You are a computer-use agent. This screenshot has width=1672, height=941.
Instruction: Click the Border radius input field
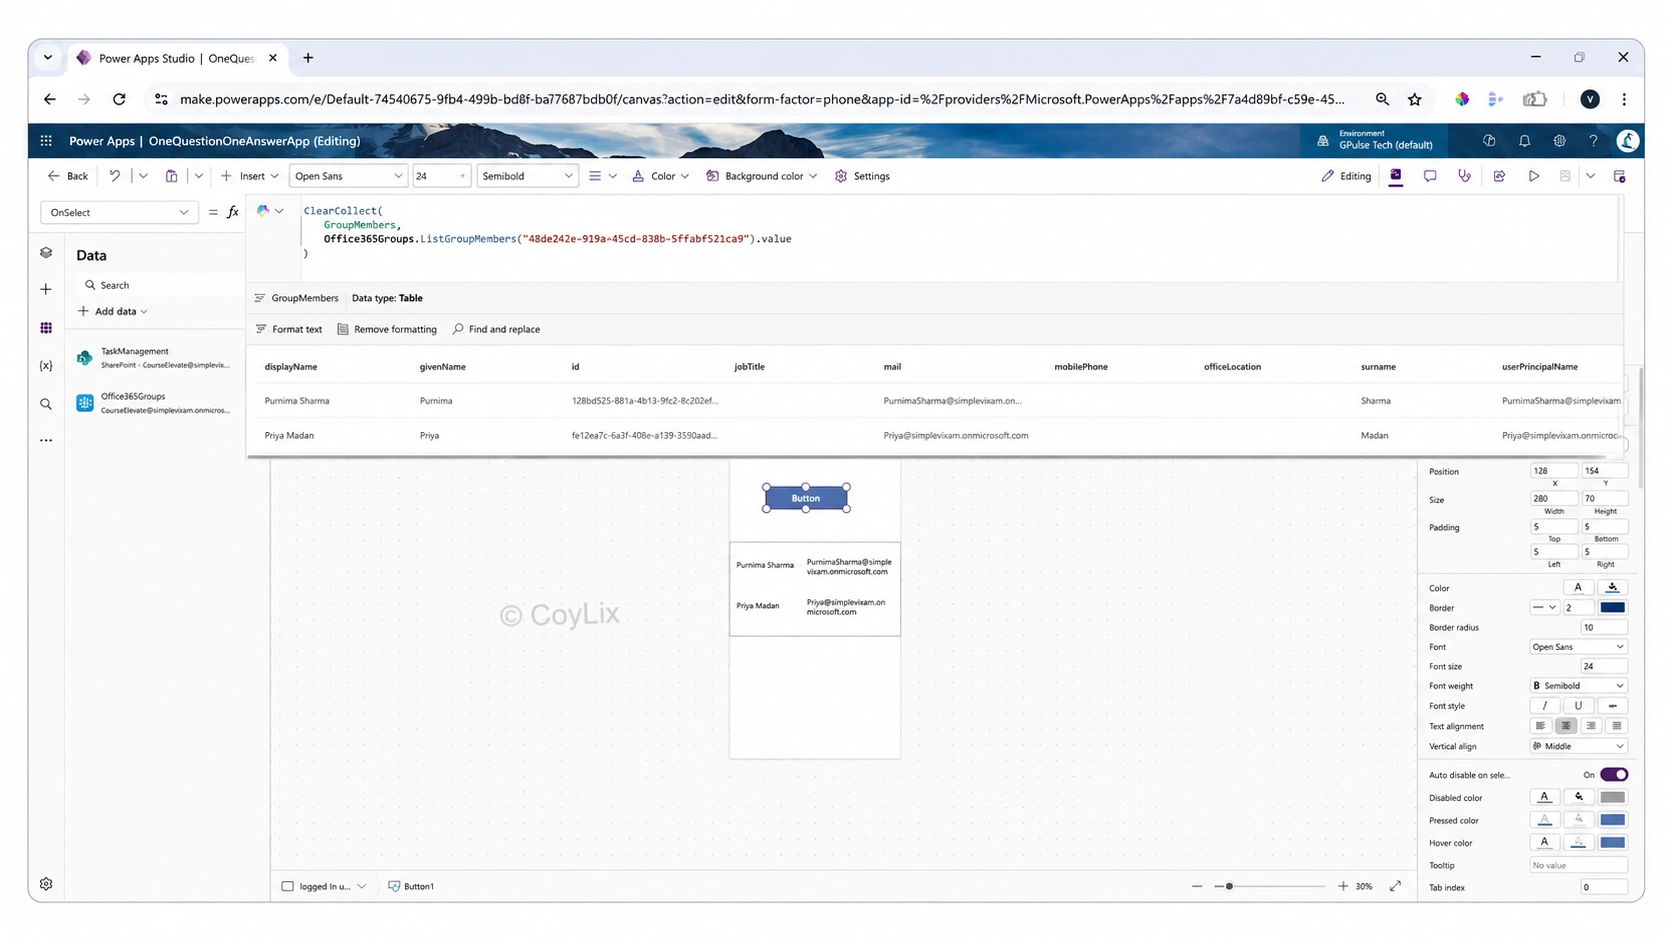1603,628
